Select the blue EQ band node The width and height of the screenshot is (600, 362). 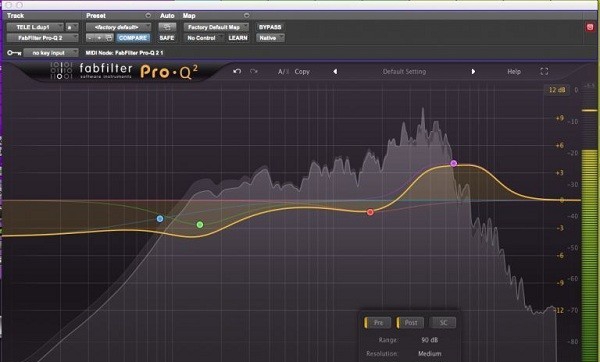[x=160, y=219]
